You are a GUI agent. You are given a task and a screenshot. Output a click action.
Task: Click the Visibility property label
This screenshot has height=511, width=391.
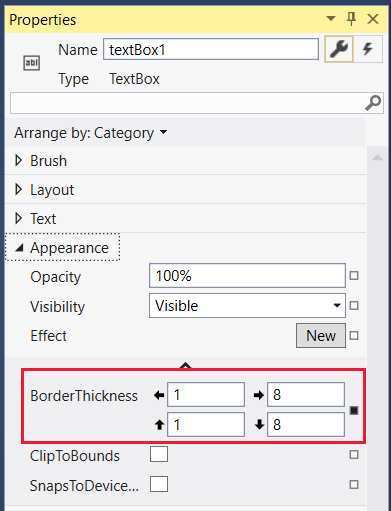pos(57,306)
